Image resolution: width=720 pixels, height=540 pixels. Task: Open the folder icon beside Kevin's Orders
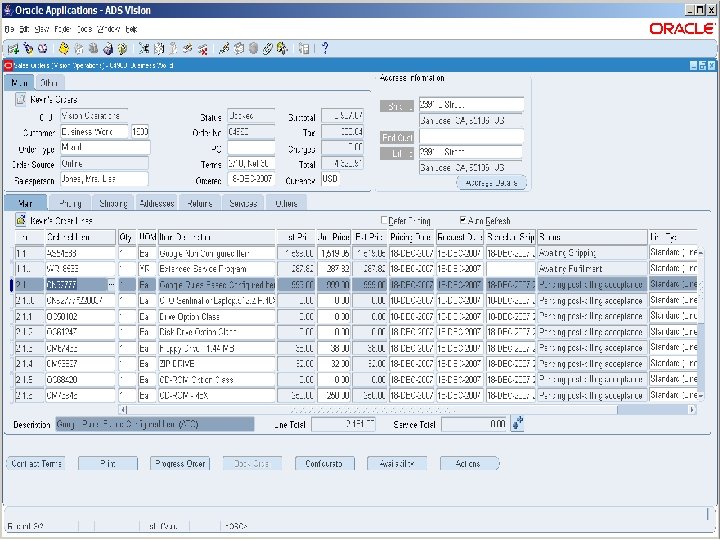pyautogui.click(x=20, y=99)
